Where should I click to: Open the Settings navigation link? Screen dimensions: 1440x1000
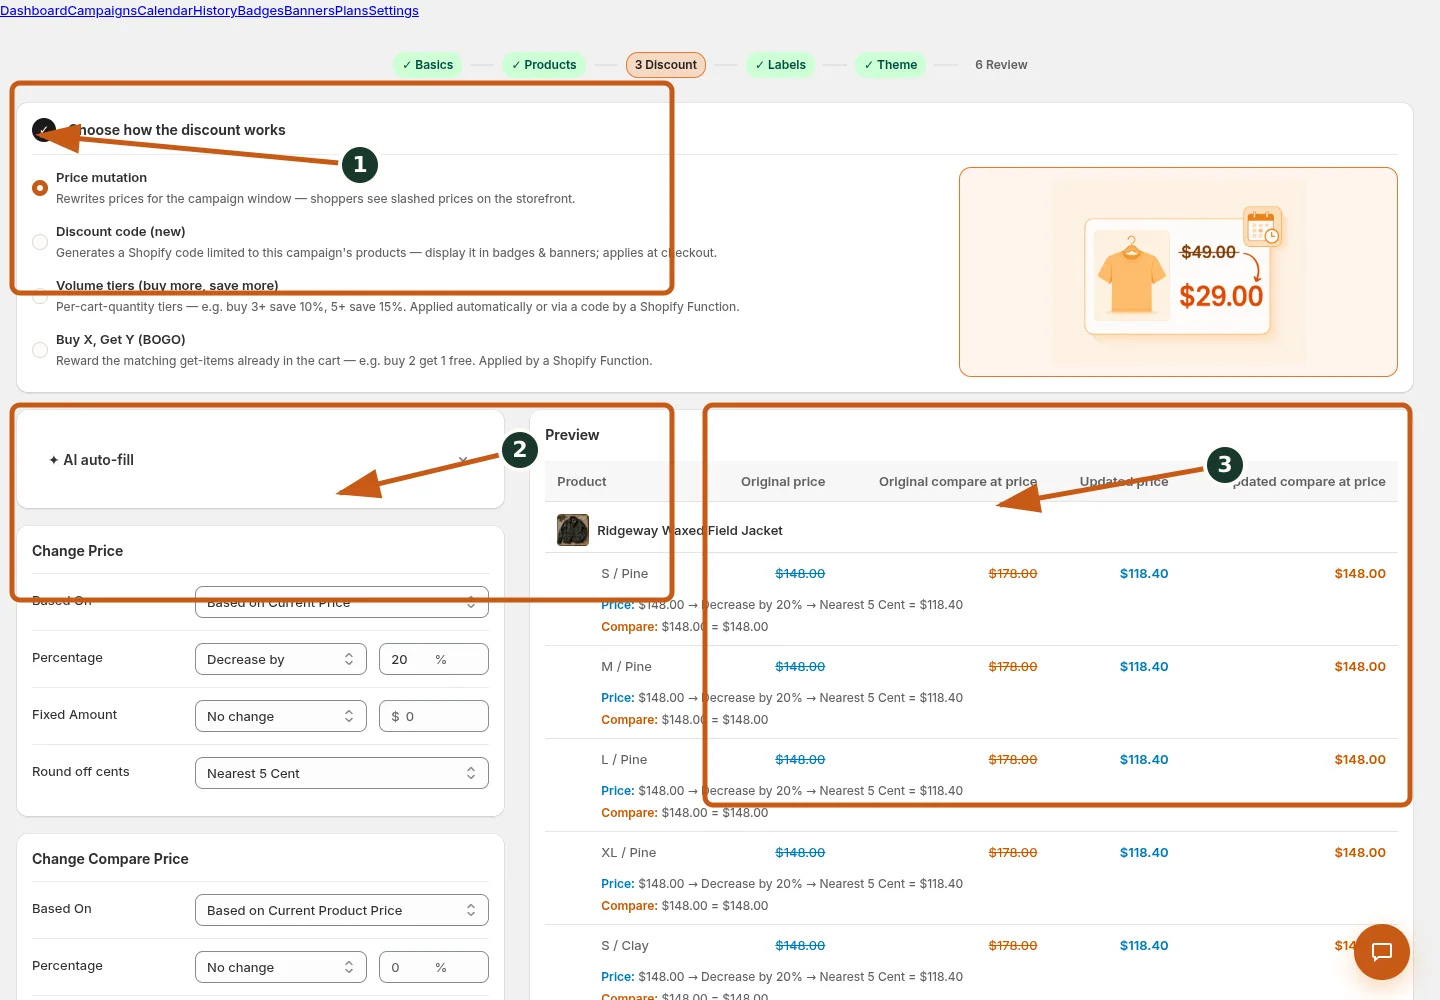point(394,11)
